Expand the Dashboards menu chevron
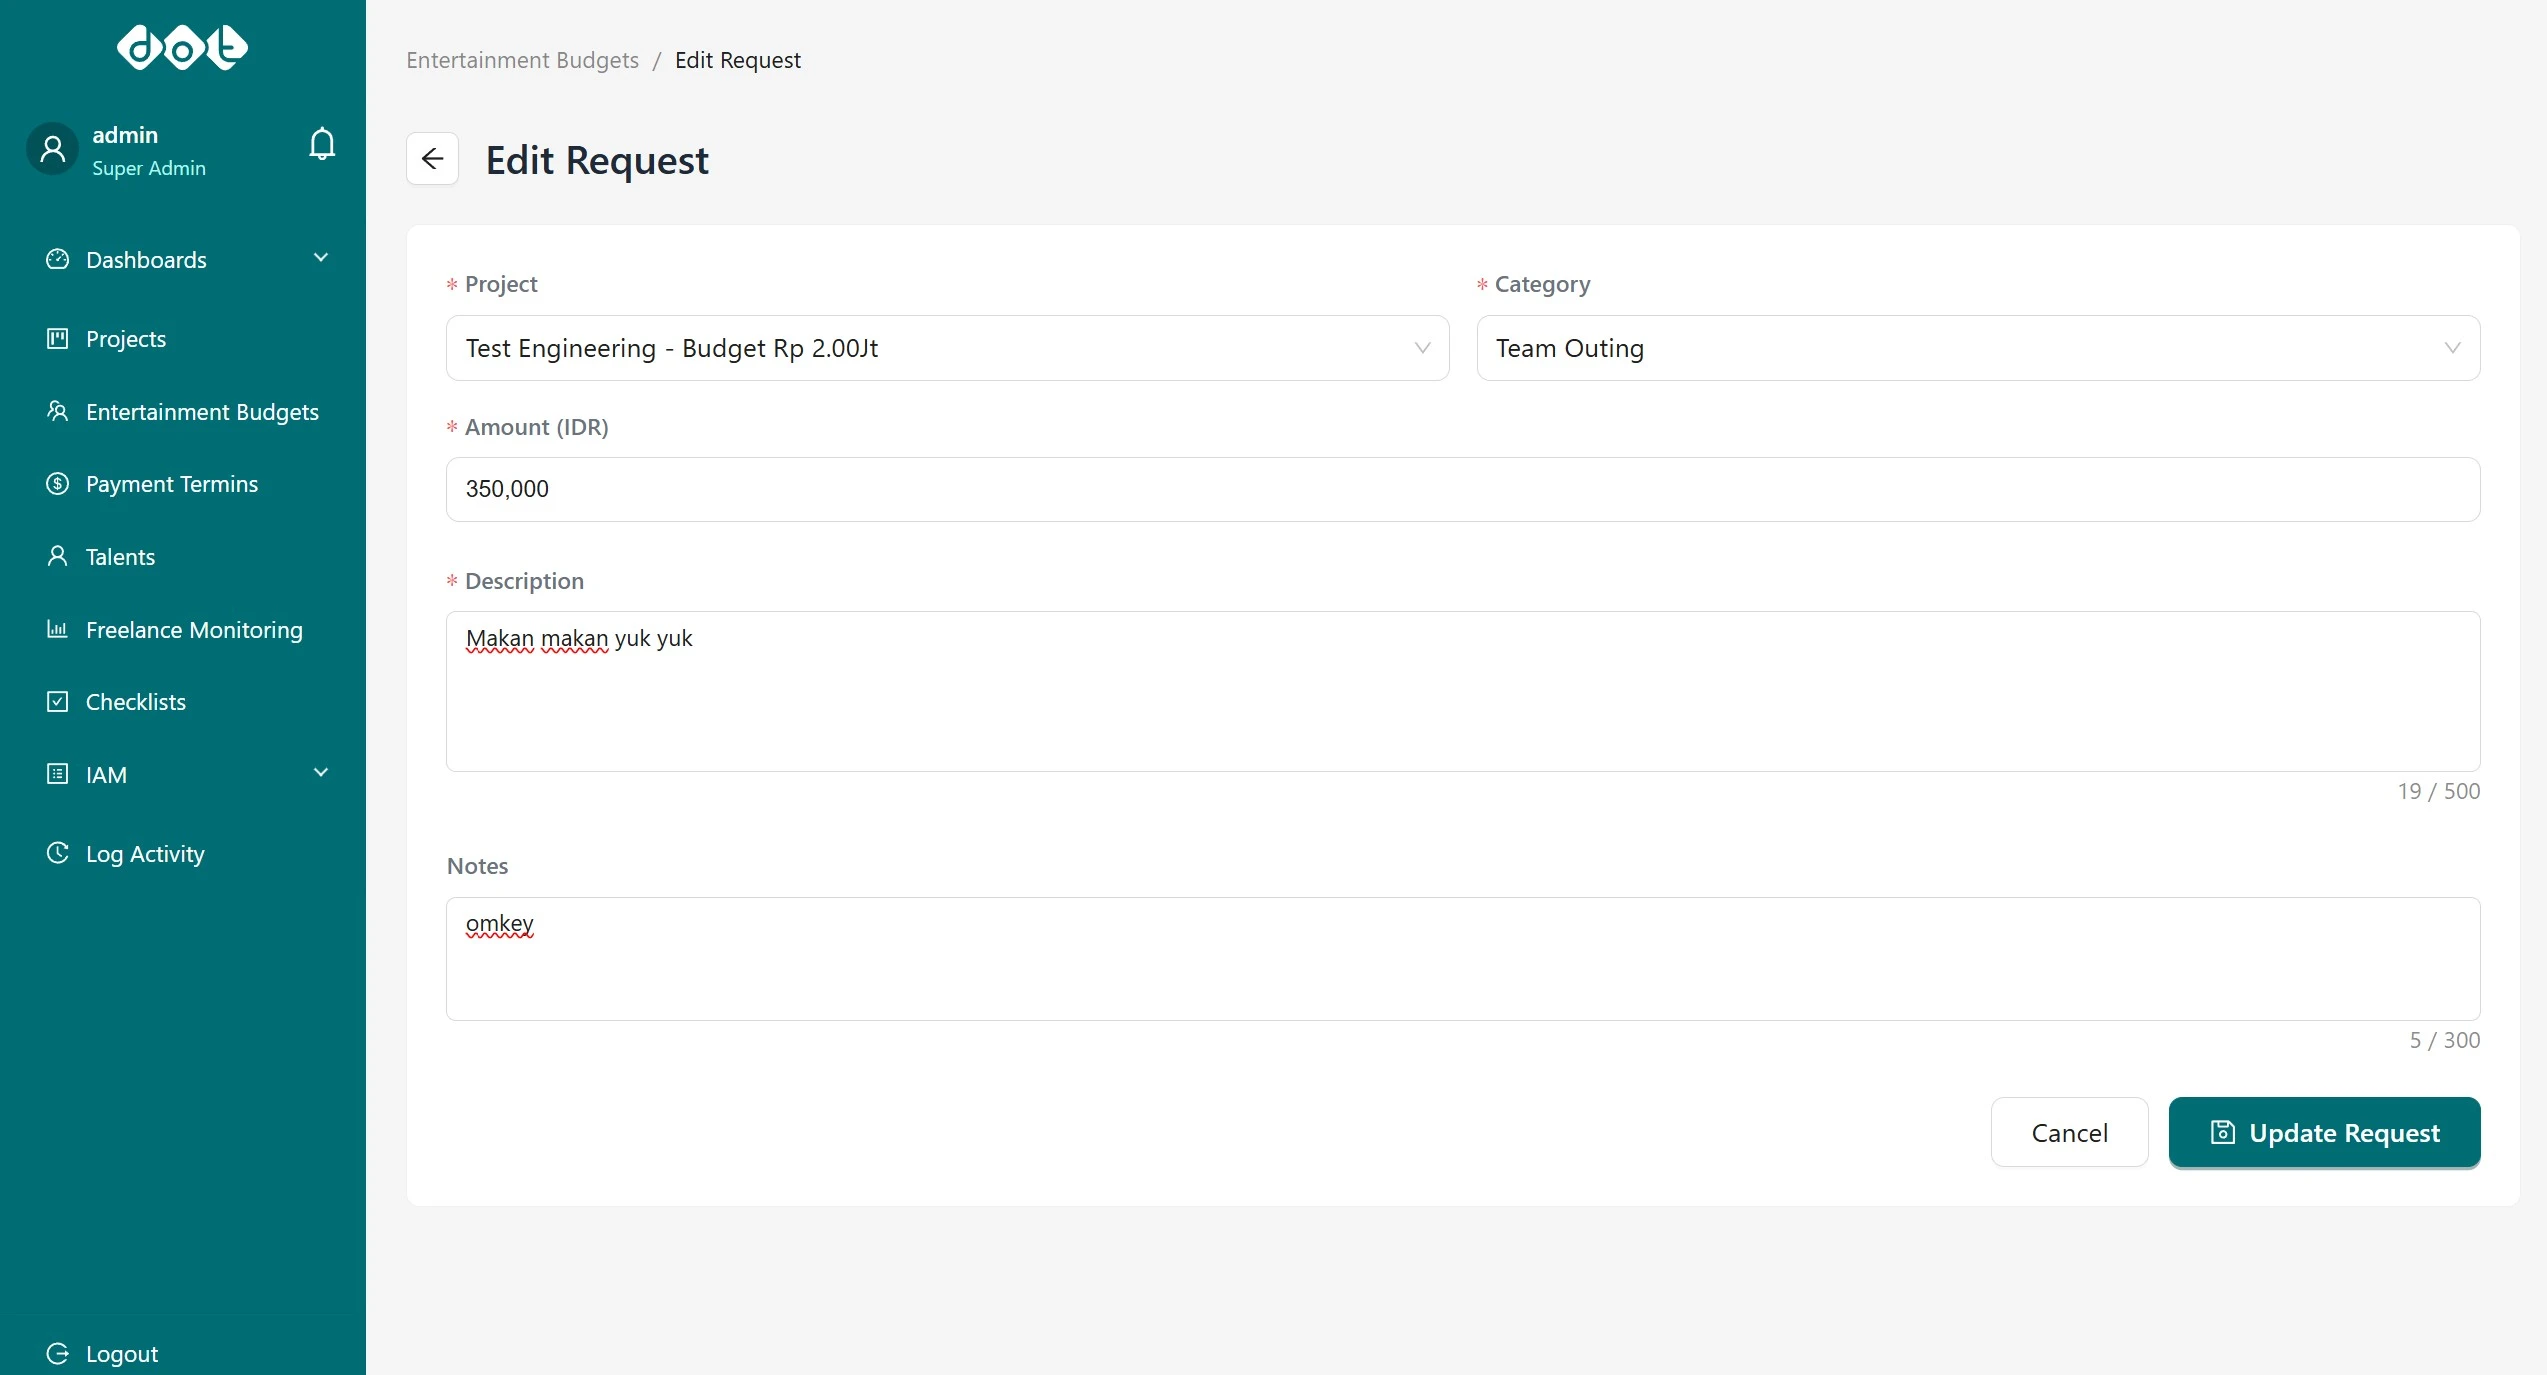The width and height of the screenshot is (2547, 1375). 321,258
